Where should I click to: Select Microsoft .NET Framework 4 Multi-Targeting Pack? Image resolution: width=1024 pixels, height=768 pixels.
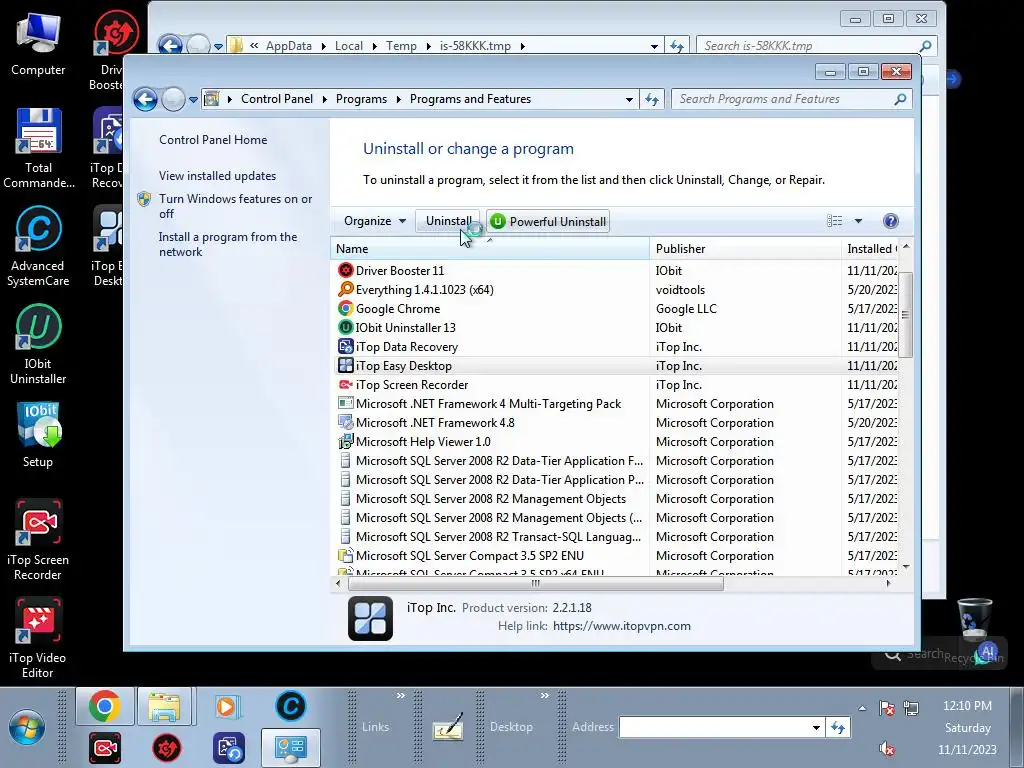pyautogui.click(x=479, y=404)
